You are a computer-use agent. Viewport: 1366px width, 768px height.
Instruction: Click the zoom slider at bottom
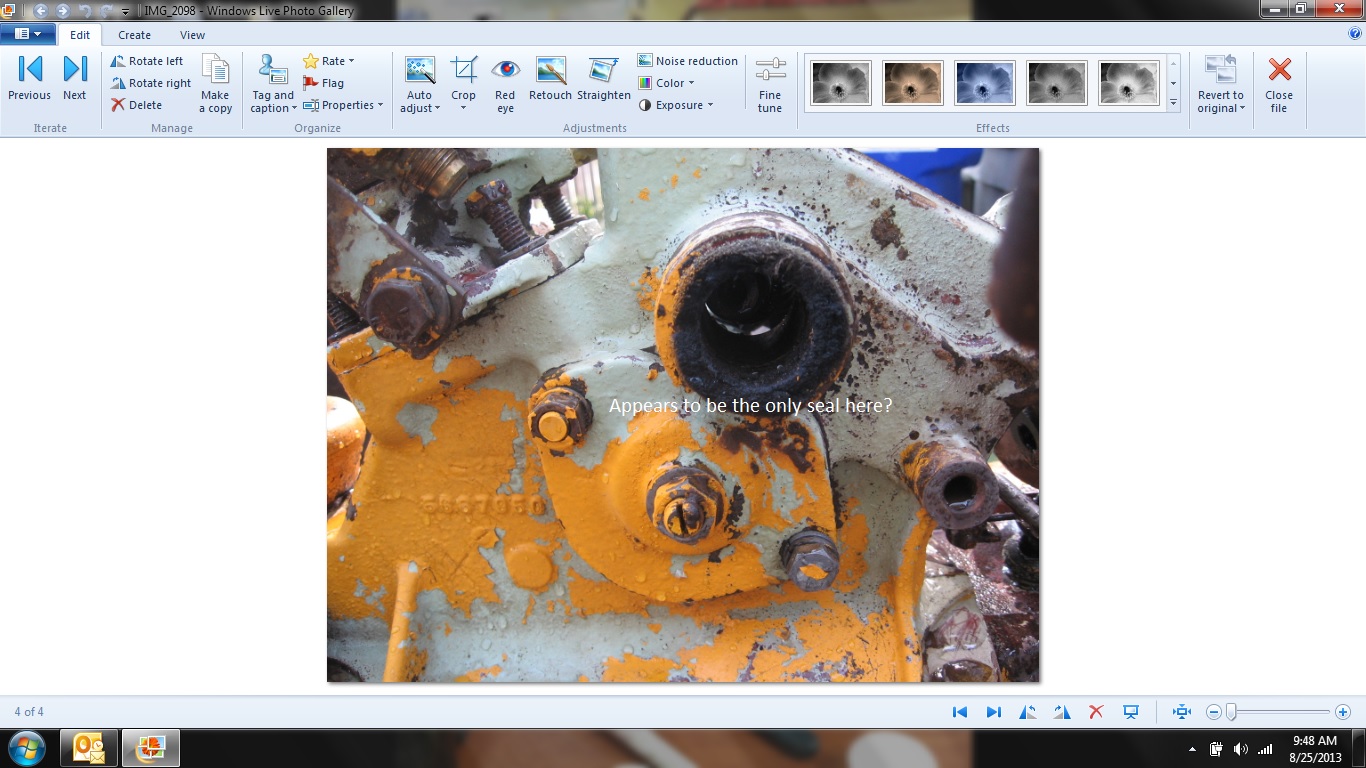point(1278,712)
